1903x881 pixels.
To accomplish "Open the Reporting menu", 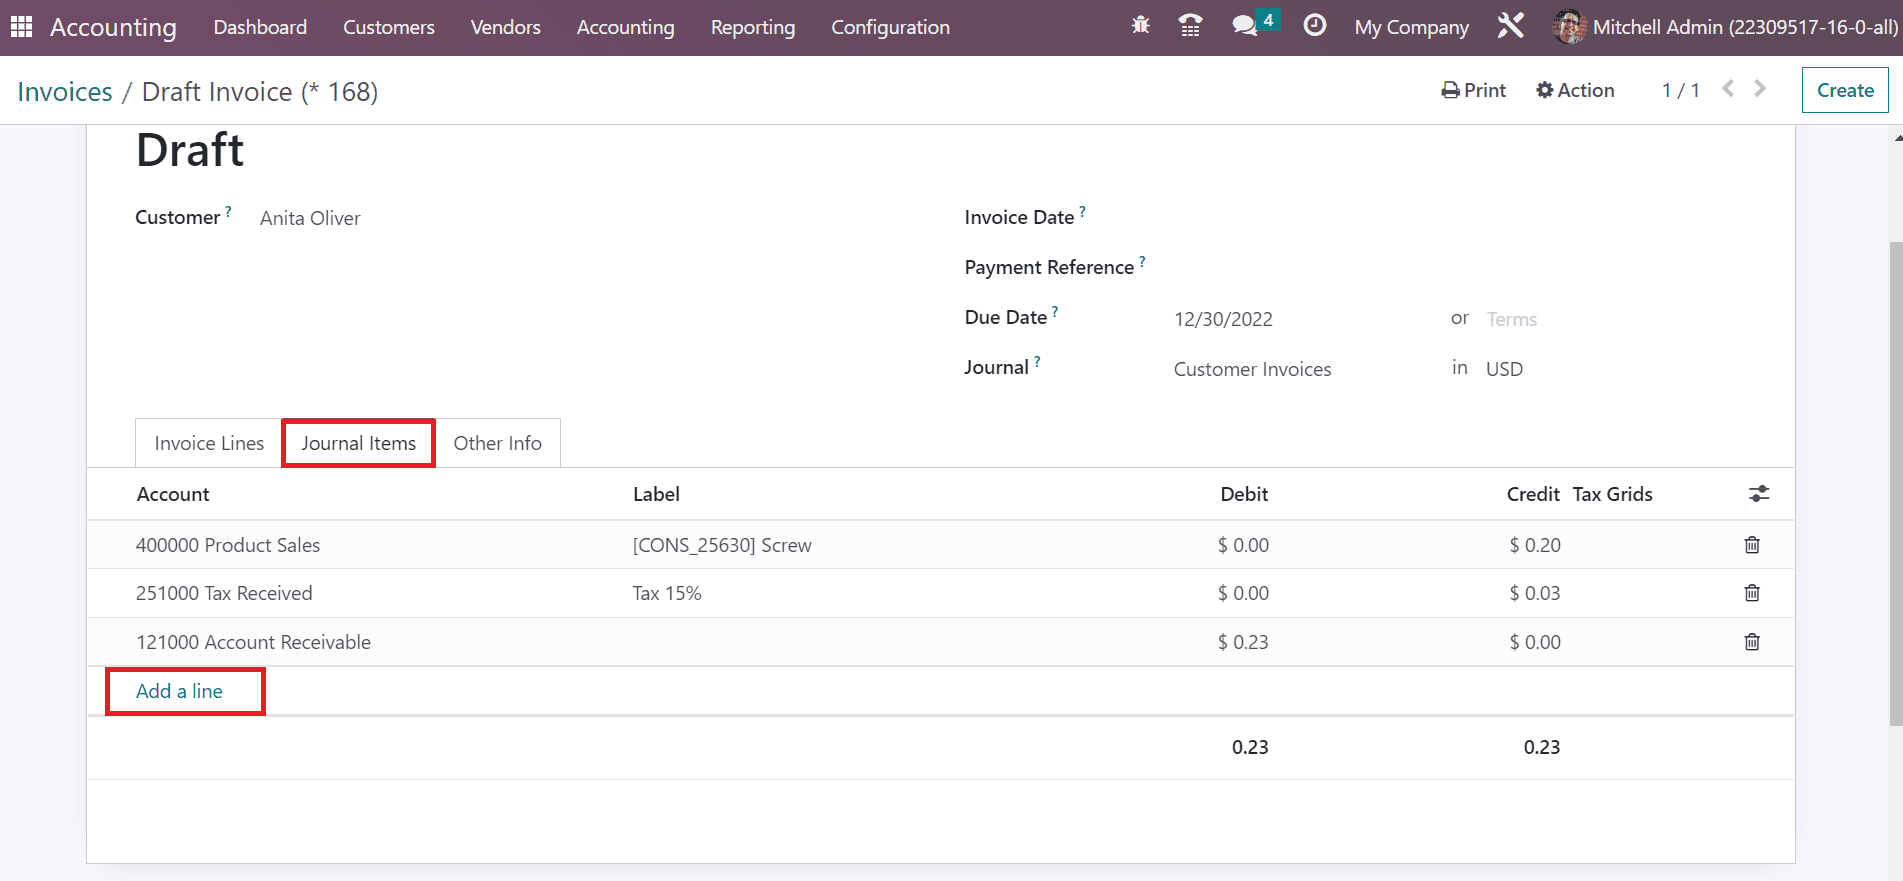I will pos(753,27).
